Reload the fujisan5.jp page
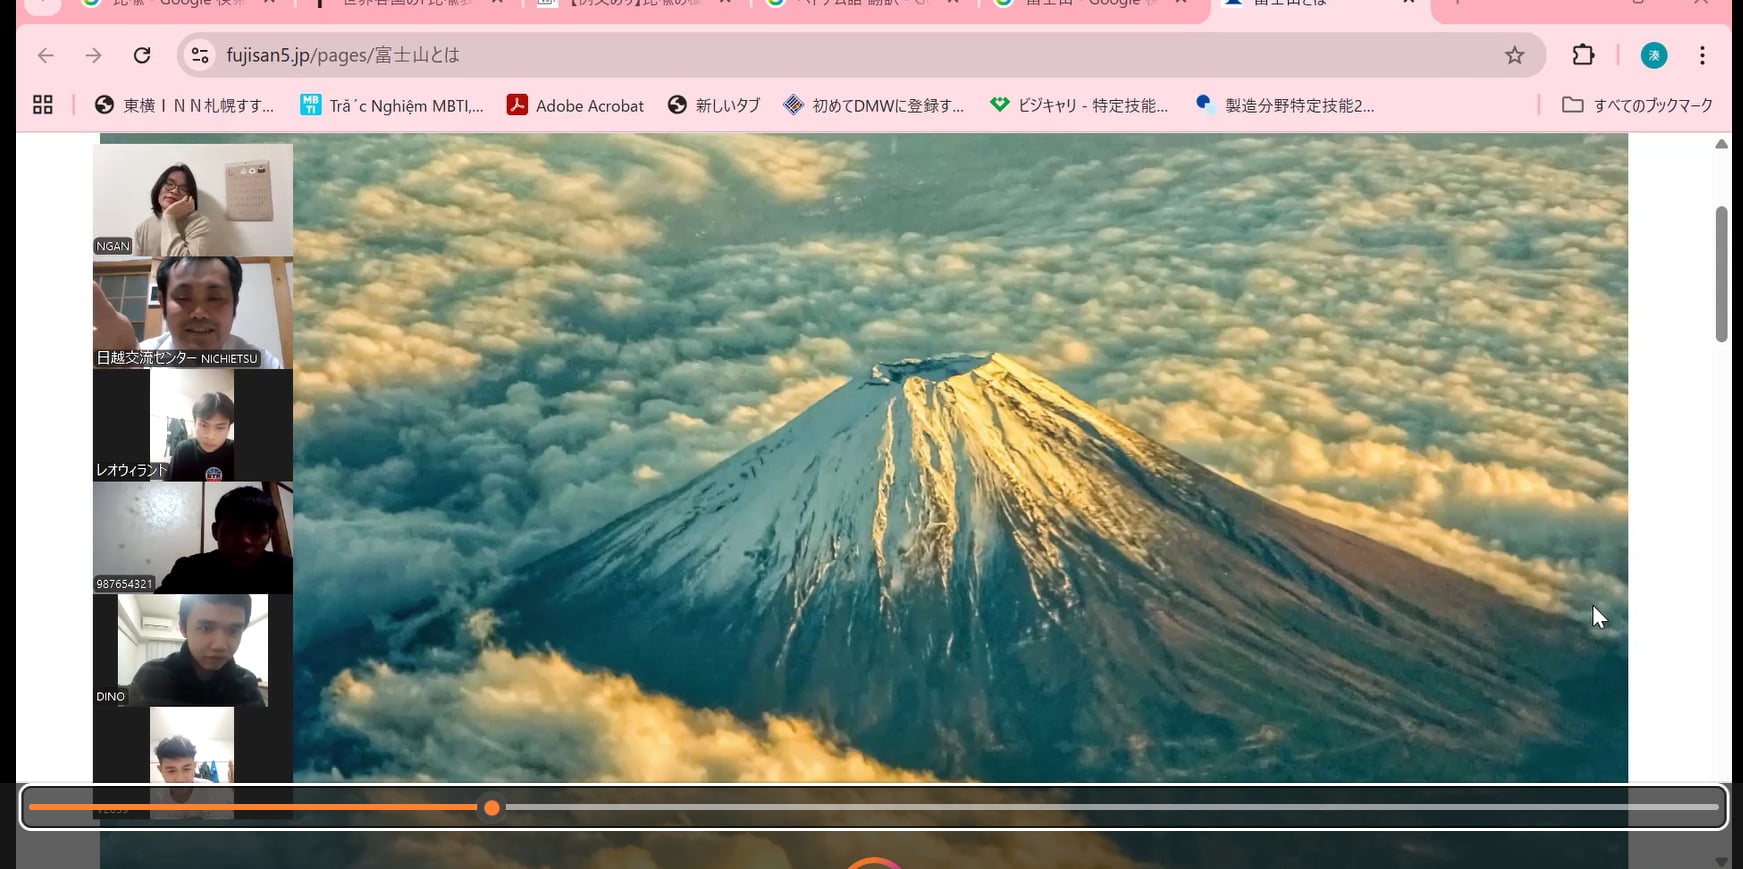Screen dimensions: 1743x869 coord(142,55)
